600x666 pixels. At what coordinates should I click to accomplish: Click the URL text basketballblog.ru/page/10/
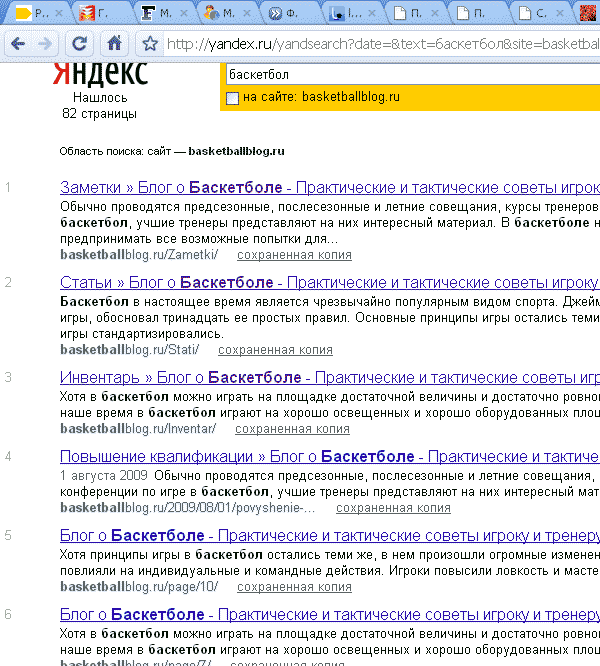click(x=139, y=587)
